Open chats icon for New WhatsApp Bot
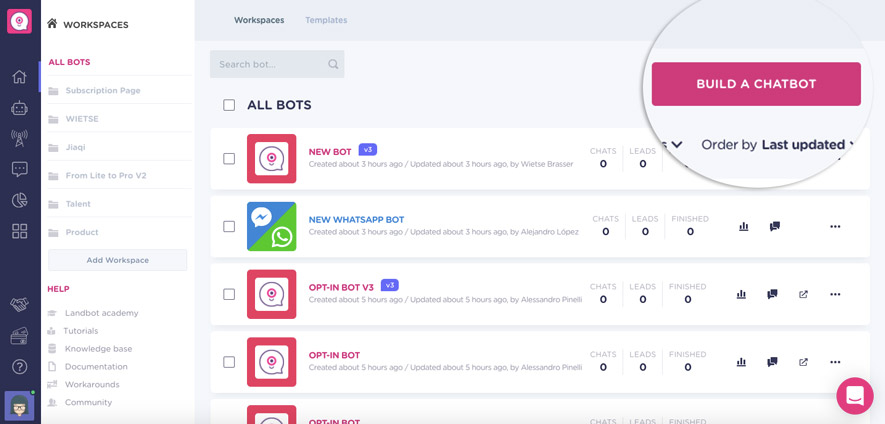885x424 pixels. (774, 226)
